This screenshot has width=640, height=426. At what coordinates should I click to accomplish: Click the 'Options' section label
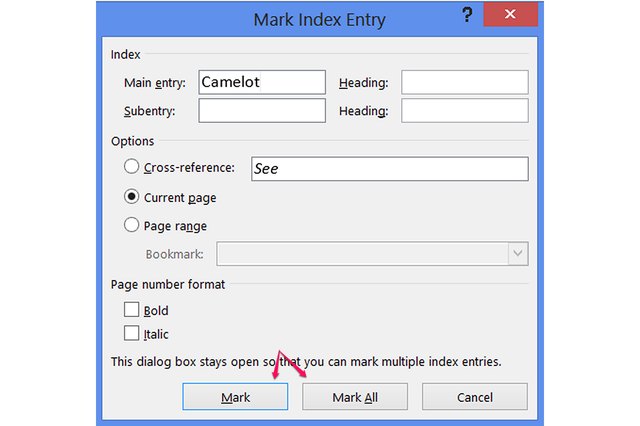tap(133, 141)
